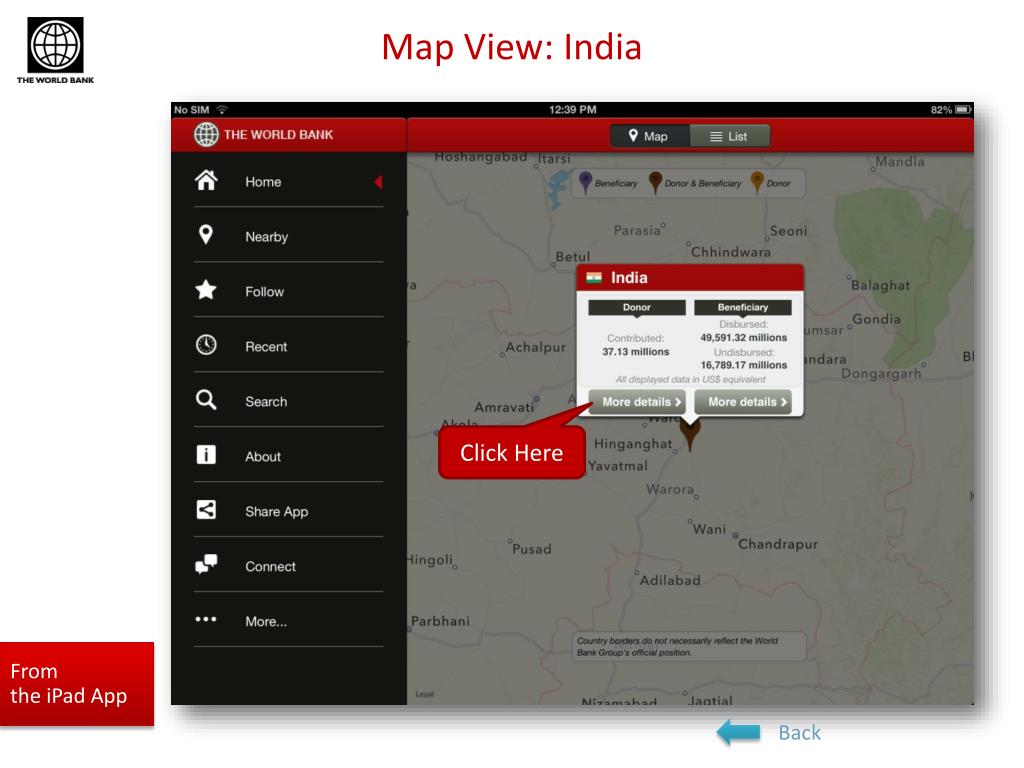Open the Connect chat bubbles icon
This screenshot has height=768, width=1024.
coord(206,564)
